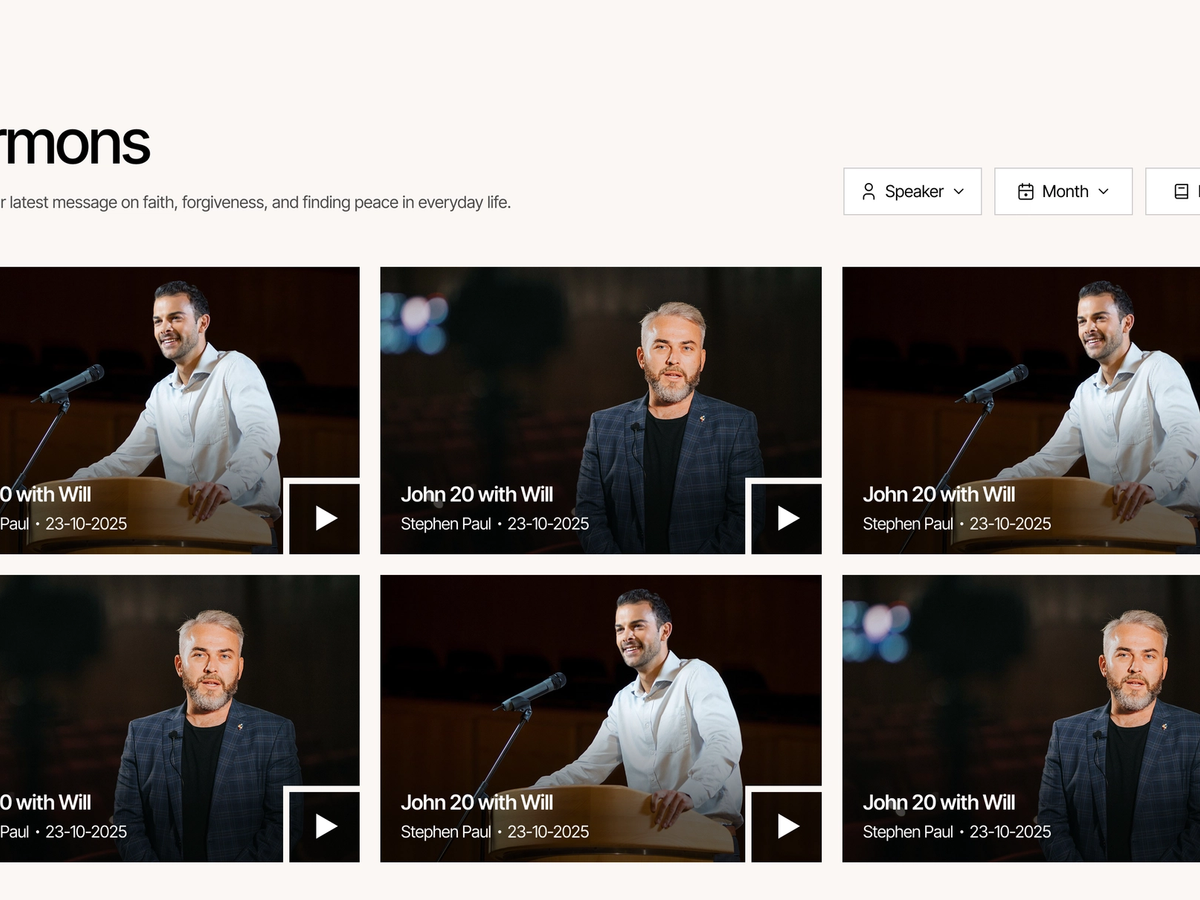1200x900 pixels.
Task: Play the bottom-row middle sermon with white-shirt speaker
Action: (787, 825)
